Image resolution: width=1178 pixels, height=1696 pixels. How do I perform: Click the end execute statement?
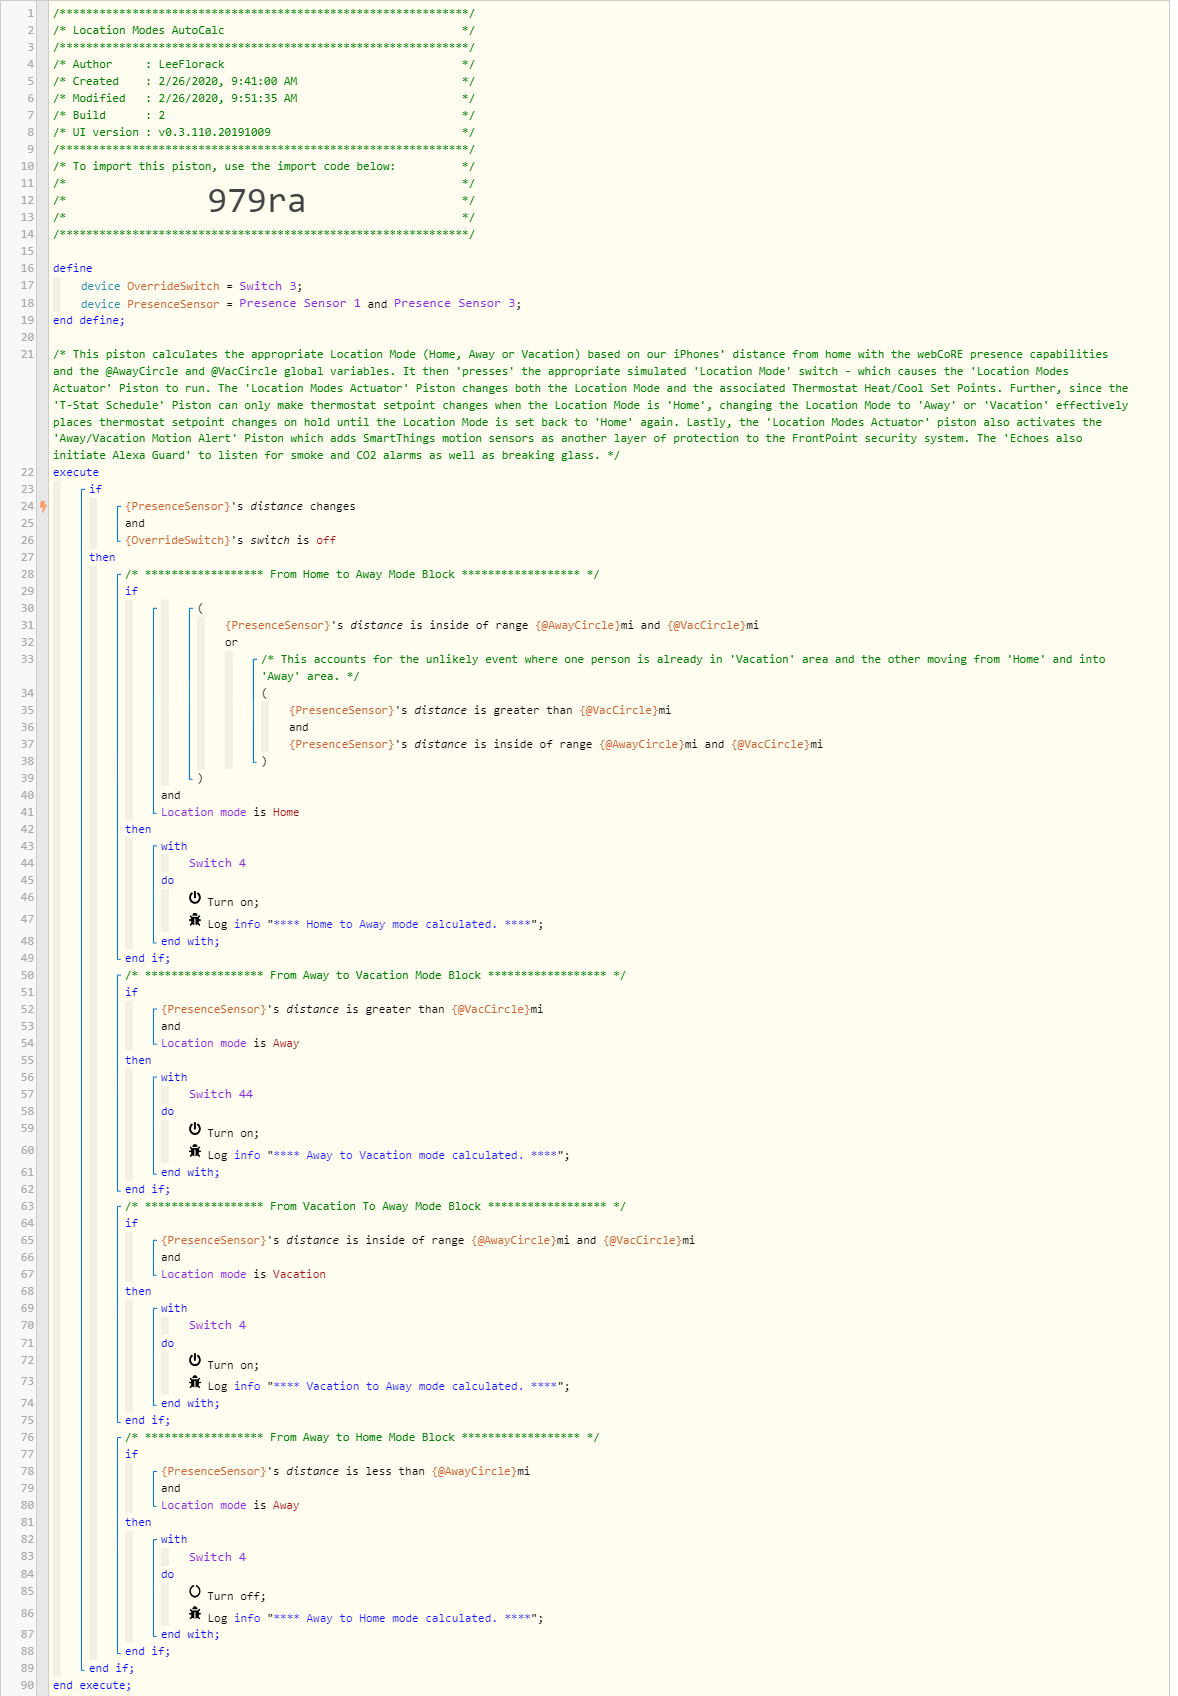92,1685
